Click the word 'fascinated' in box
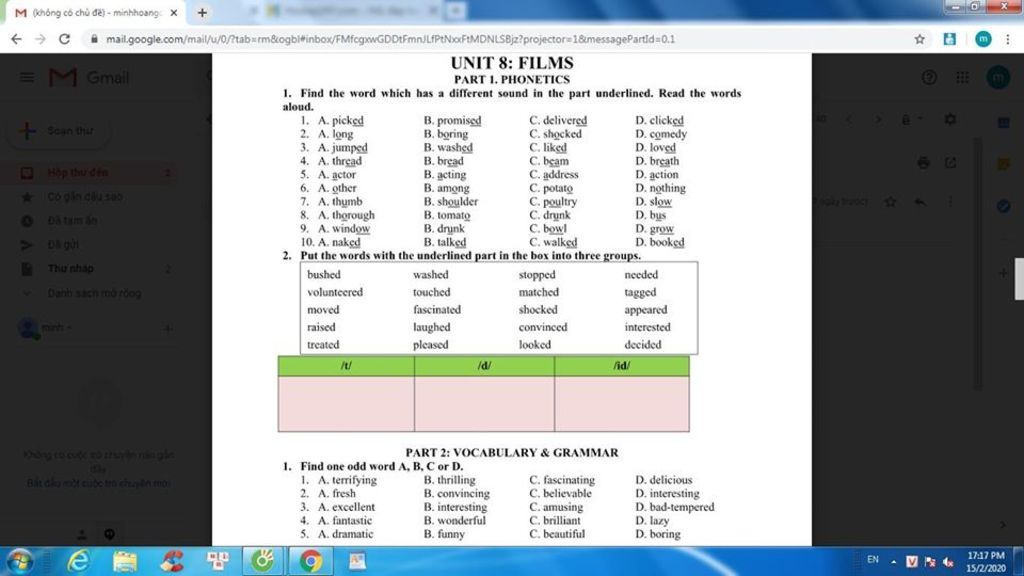The width and height of the screenshot is (1024, 576). coord(437,310)
